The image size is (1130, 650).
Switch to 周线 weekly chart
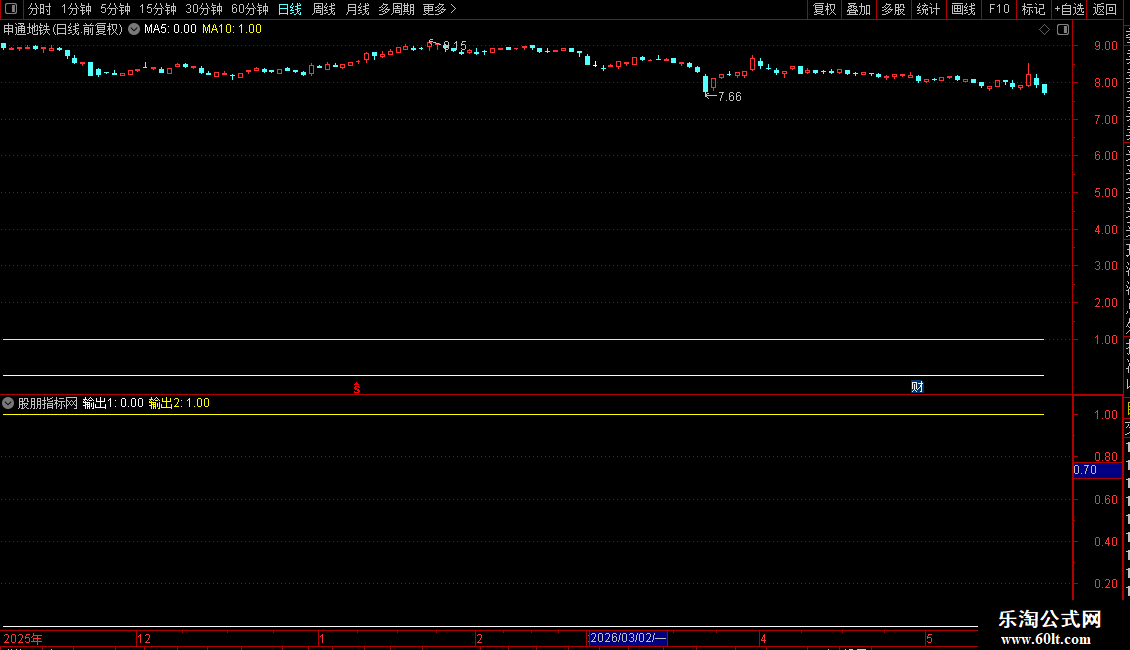point(324,9)
